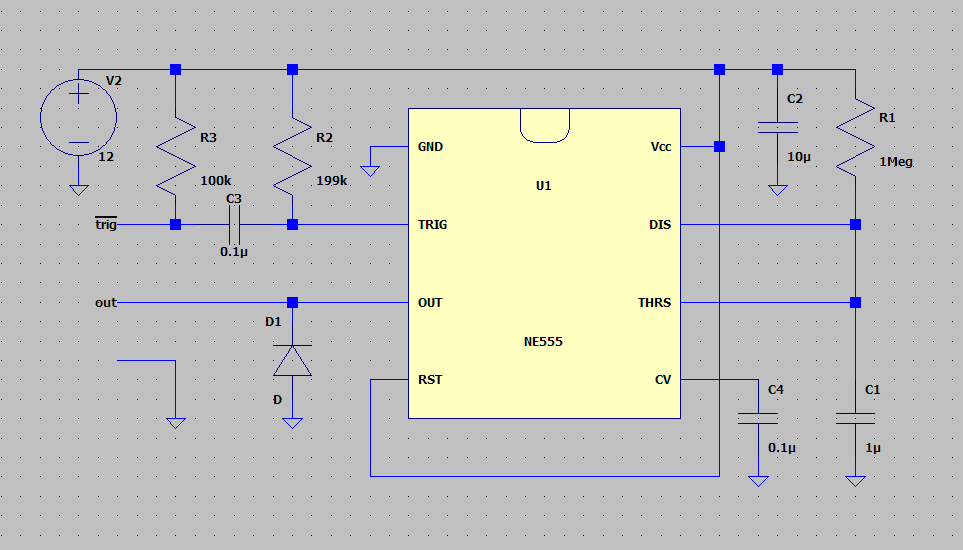Select the NE555 chip body
The height and width of the screenshot is (550, 963).
(x=544, y=264)
